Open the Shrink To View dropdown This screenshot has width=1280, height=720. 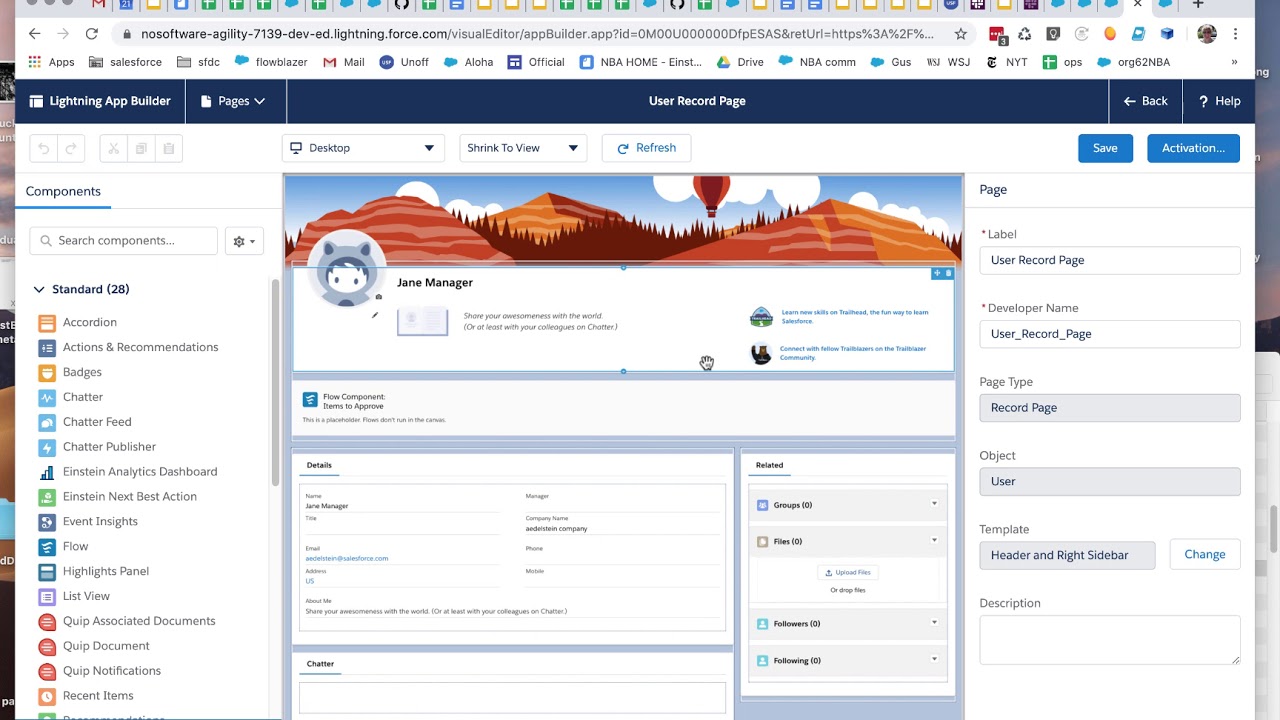click(x=523, y=148)
